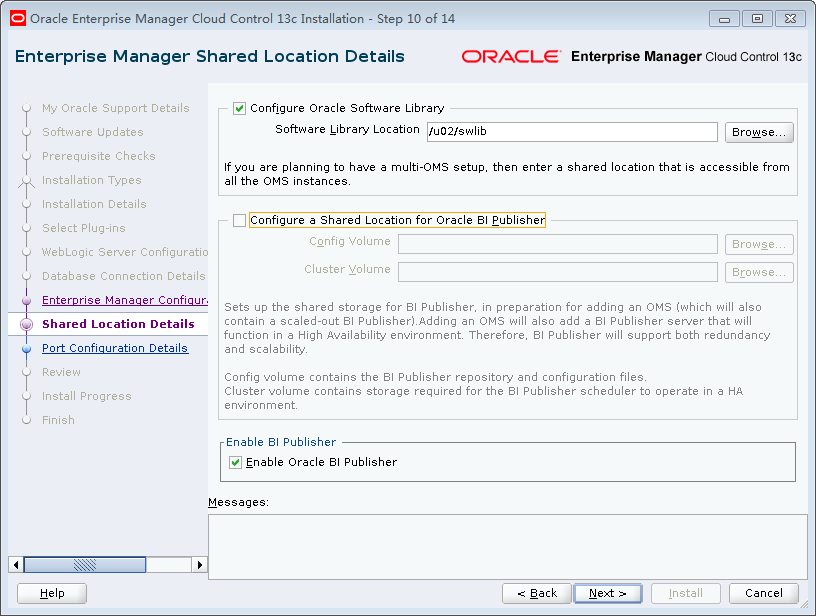Disable Enable Oracle BI Publisher
816x616 pixels.
pos(235,462)
